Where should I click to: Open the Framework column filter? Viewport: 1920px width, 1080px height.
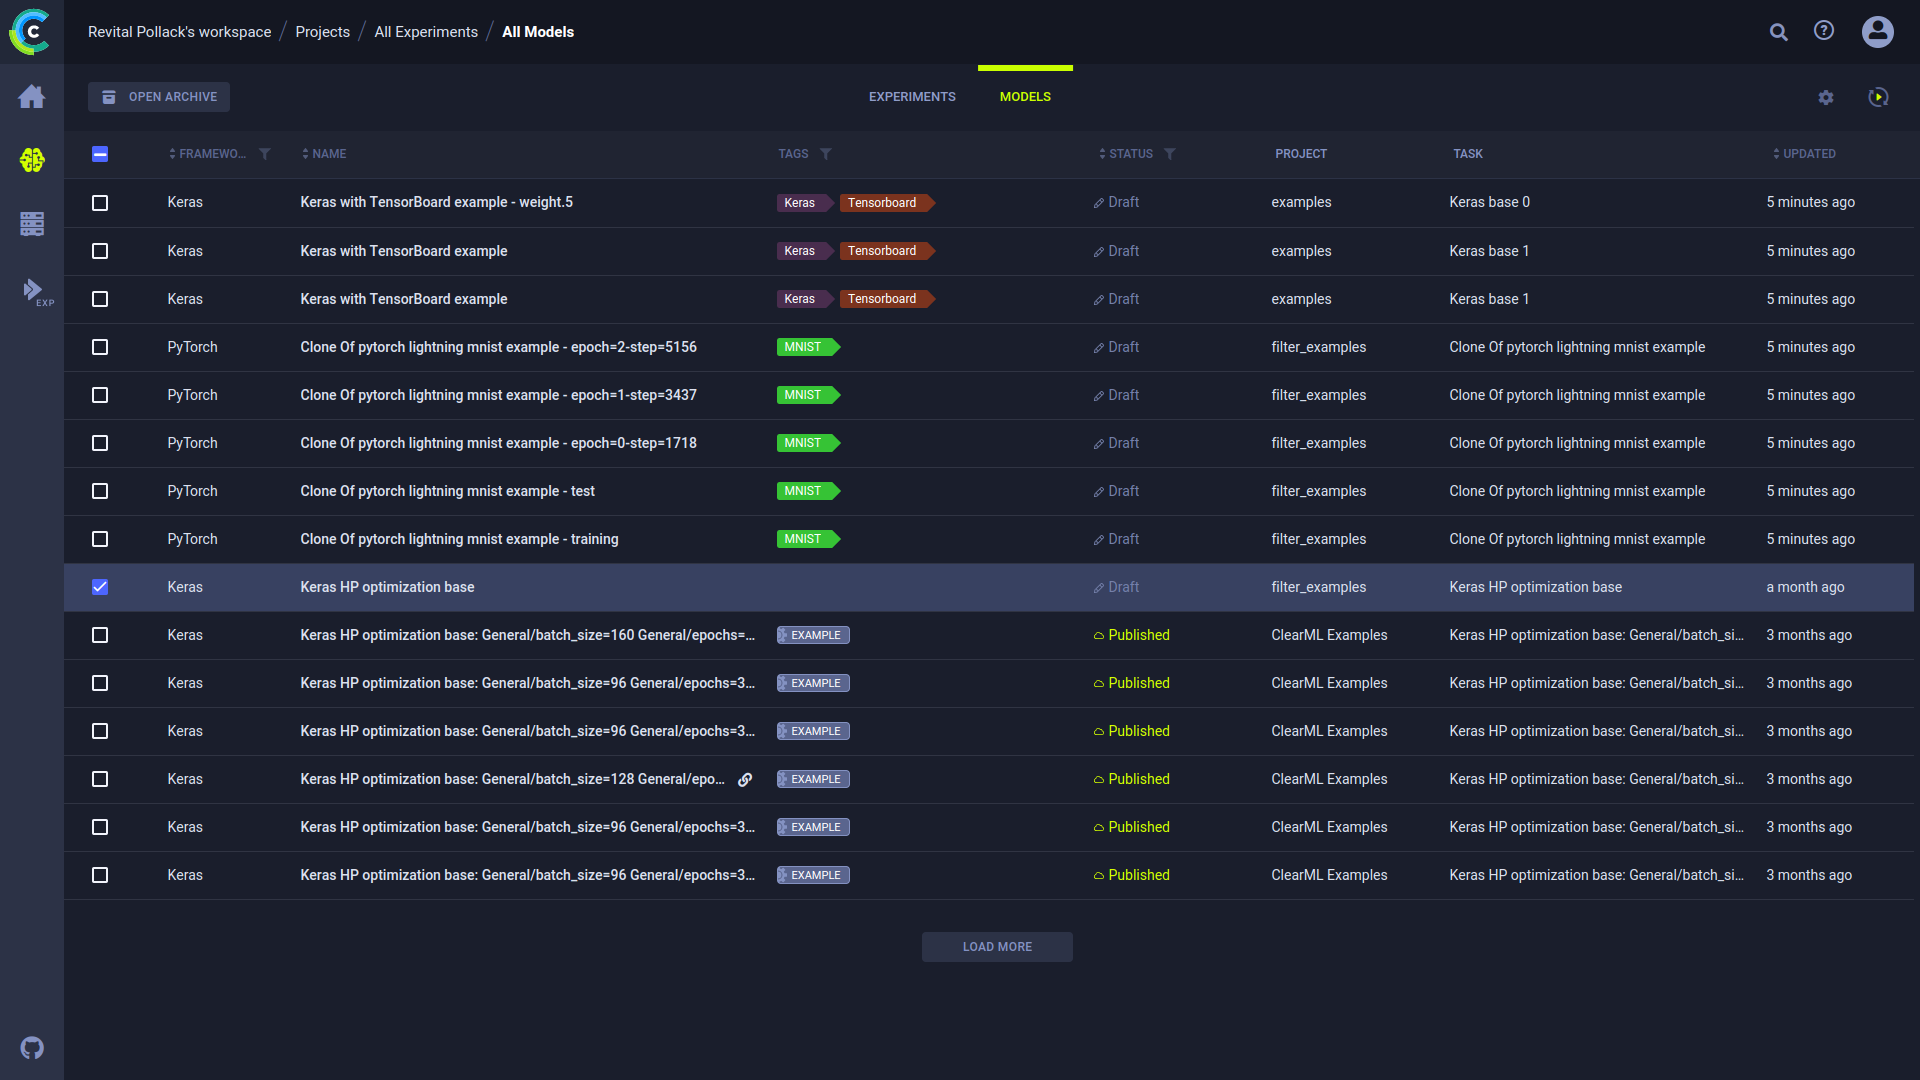265,154
